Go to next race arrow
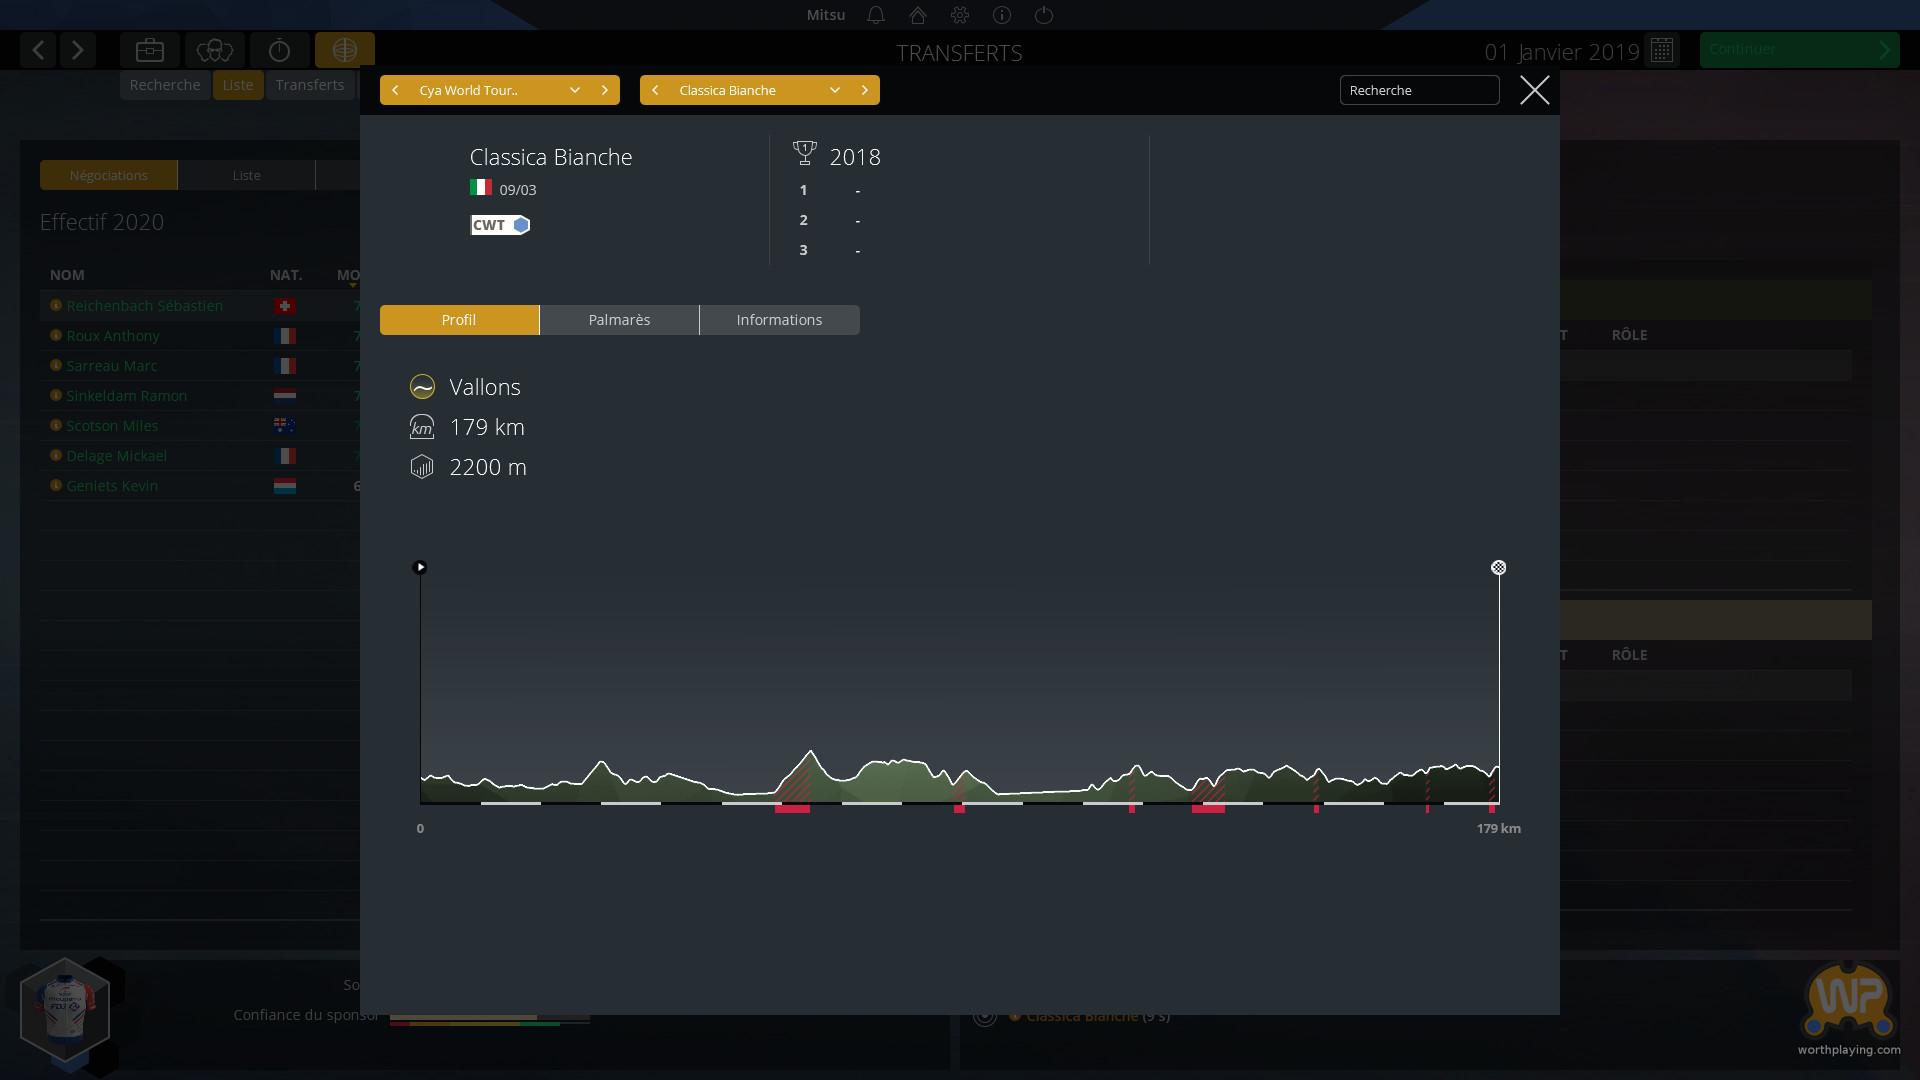This screenshot has width=1920, height=1080. pyautogui.click(x=865, y=90)
